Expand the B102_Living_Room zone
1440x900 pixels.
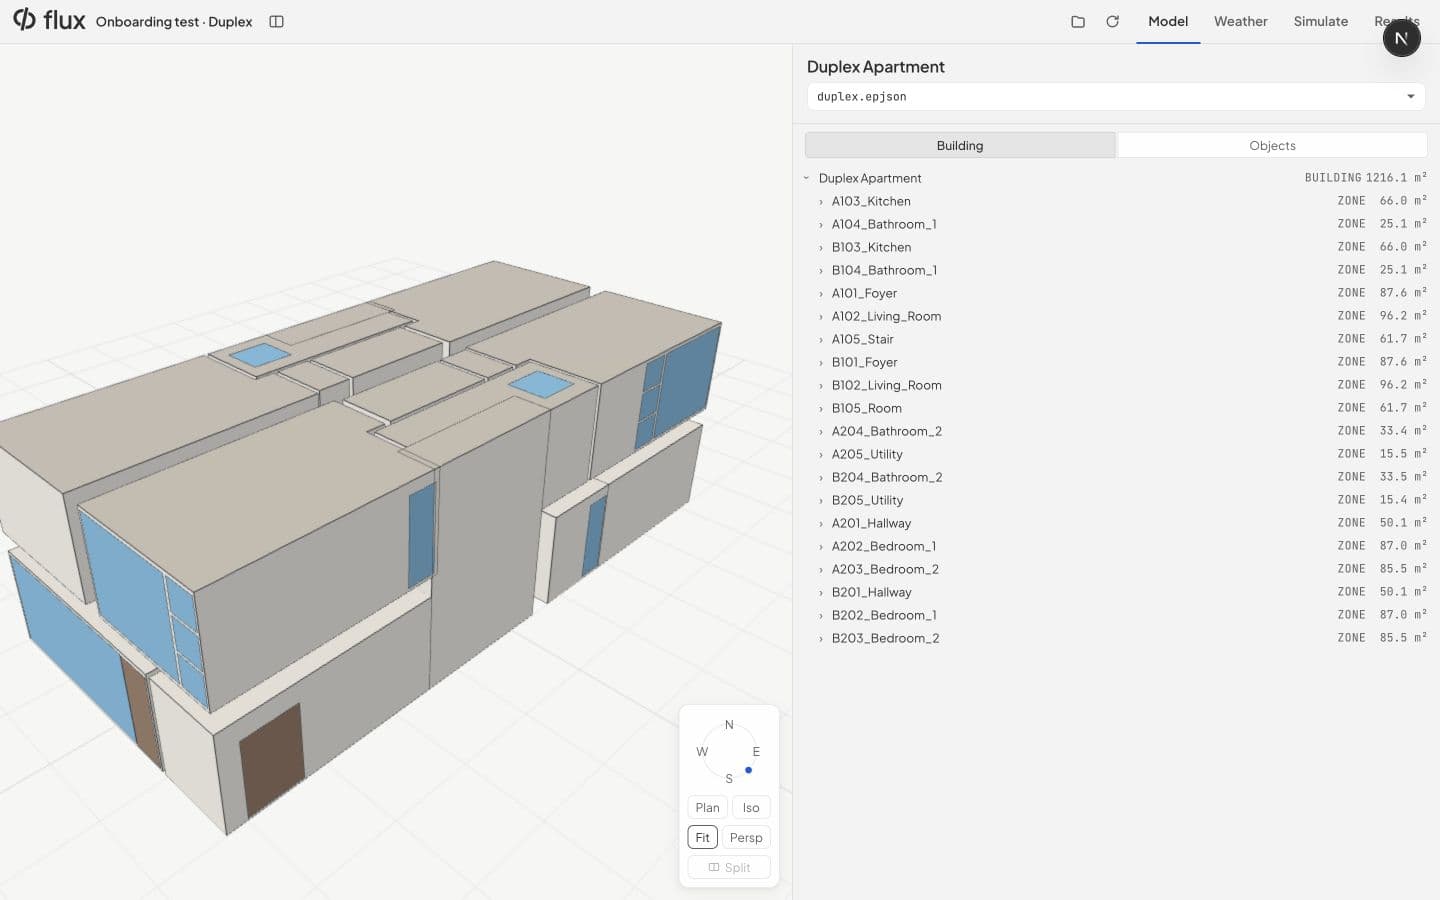pyautogui.click(x=821, y=385)
